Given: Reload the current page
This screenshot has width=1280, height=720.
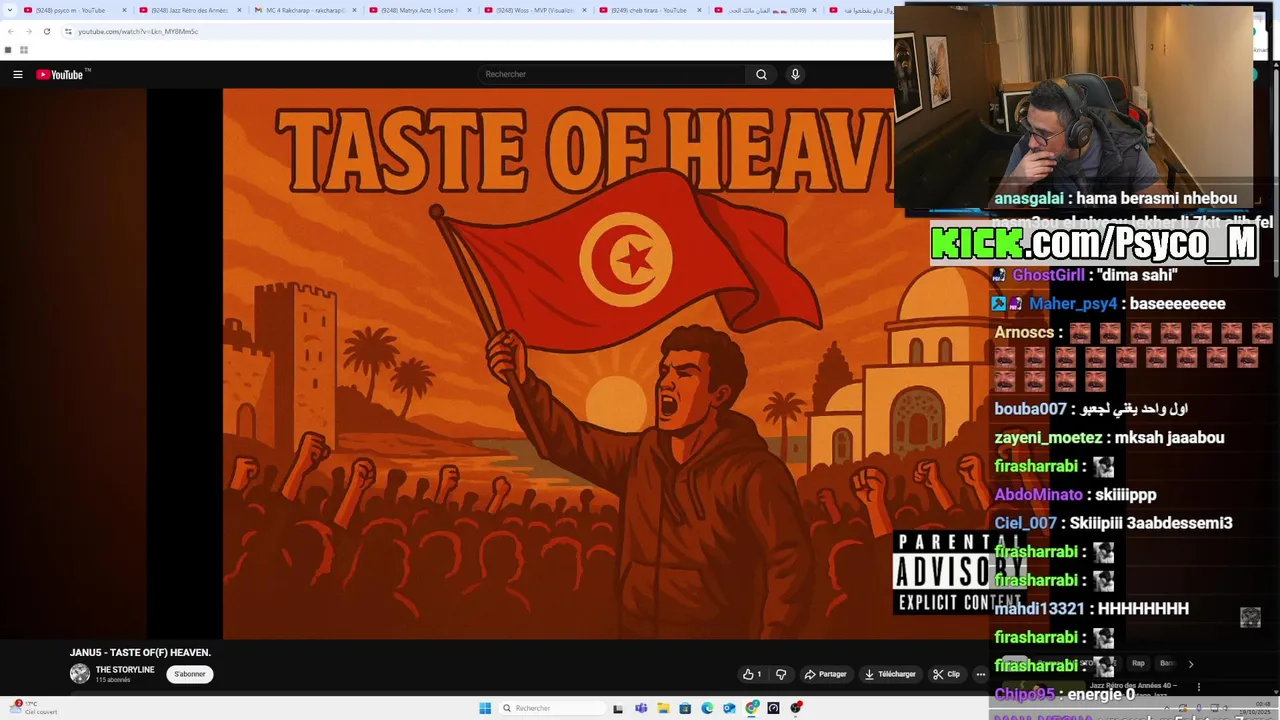Looking at the screenshot, I should tap(46, 31).
